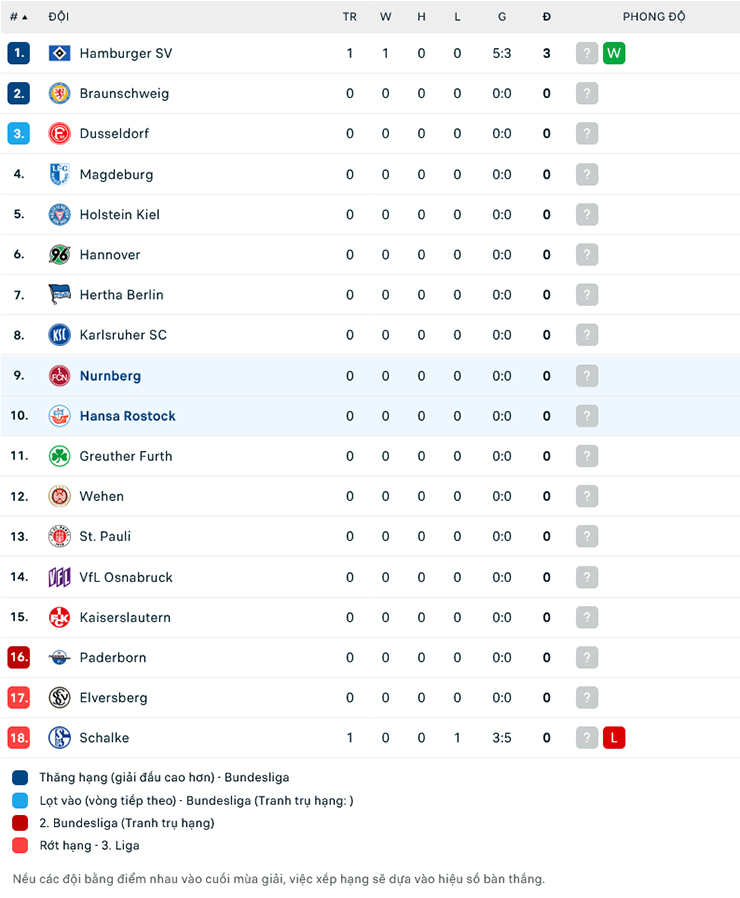This screenshot has width=740, height=898.
Task: Select the Hannover 96 crest
Action: 59,254
